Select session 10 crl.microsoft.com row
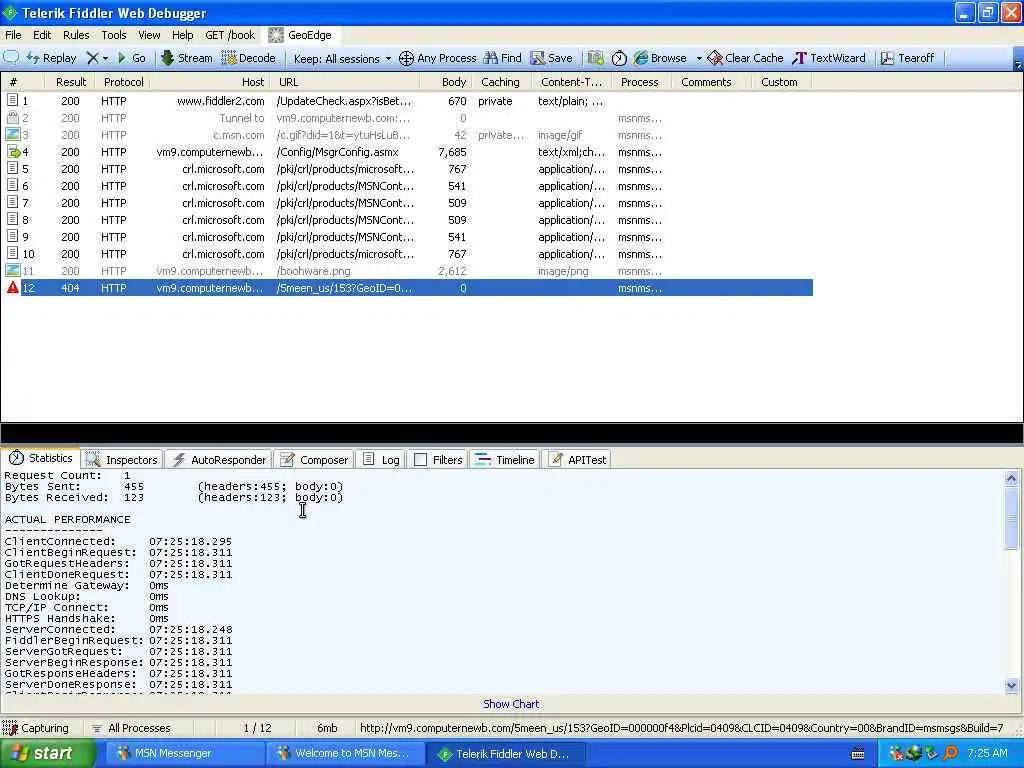 pyautogui.click(x=407, y=254)
